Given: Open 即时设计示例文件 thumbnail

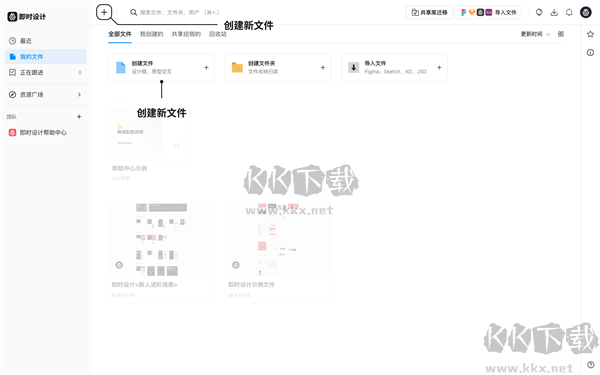Looking at the screenshot, I should click(x=278, y=240).
